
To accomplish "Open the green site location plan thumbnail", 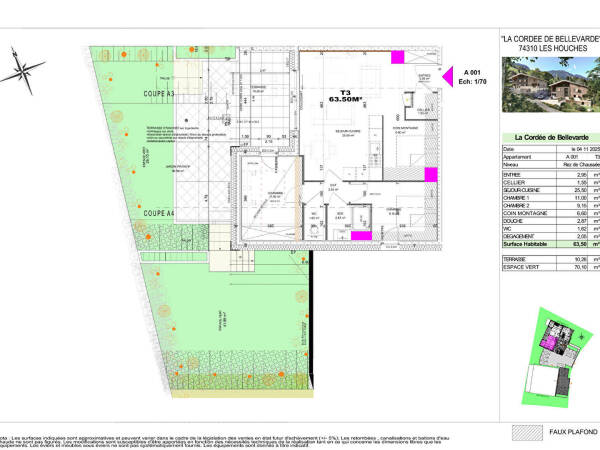I will click(557, 357).
